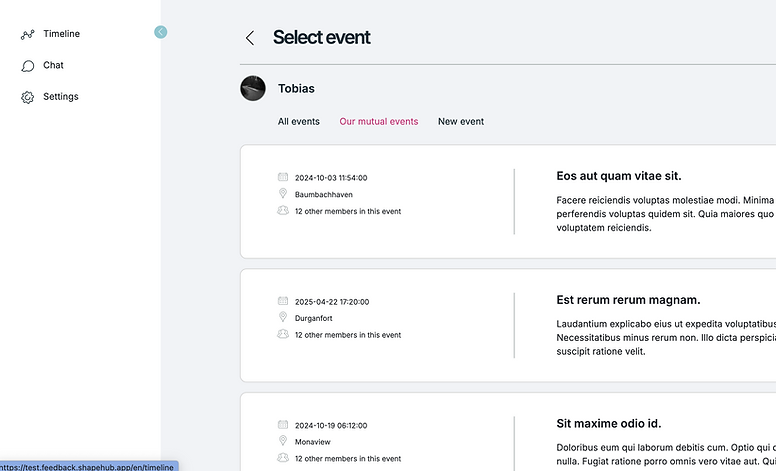This screenshot has width=776, height=471.
Task: Click calendar icon beside 2024-10-03 date
Action: 283,177
